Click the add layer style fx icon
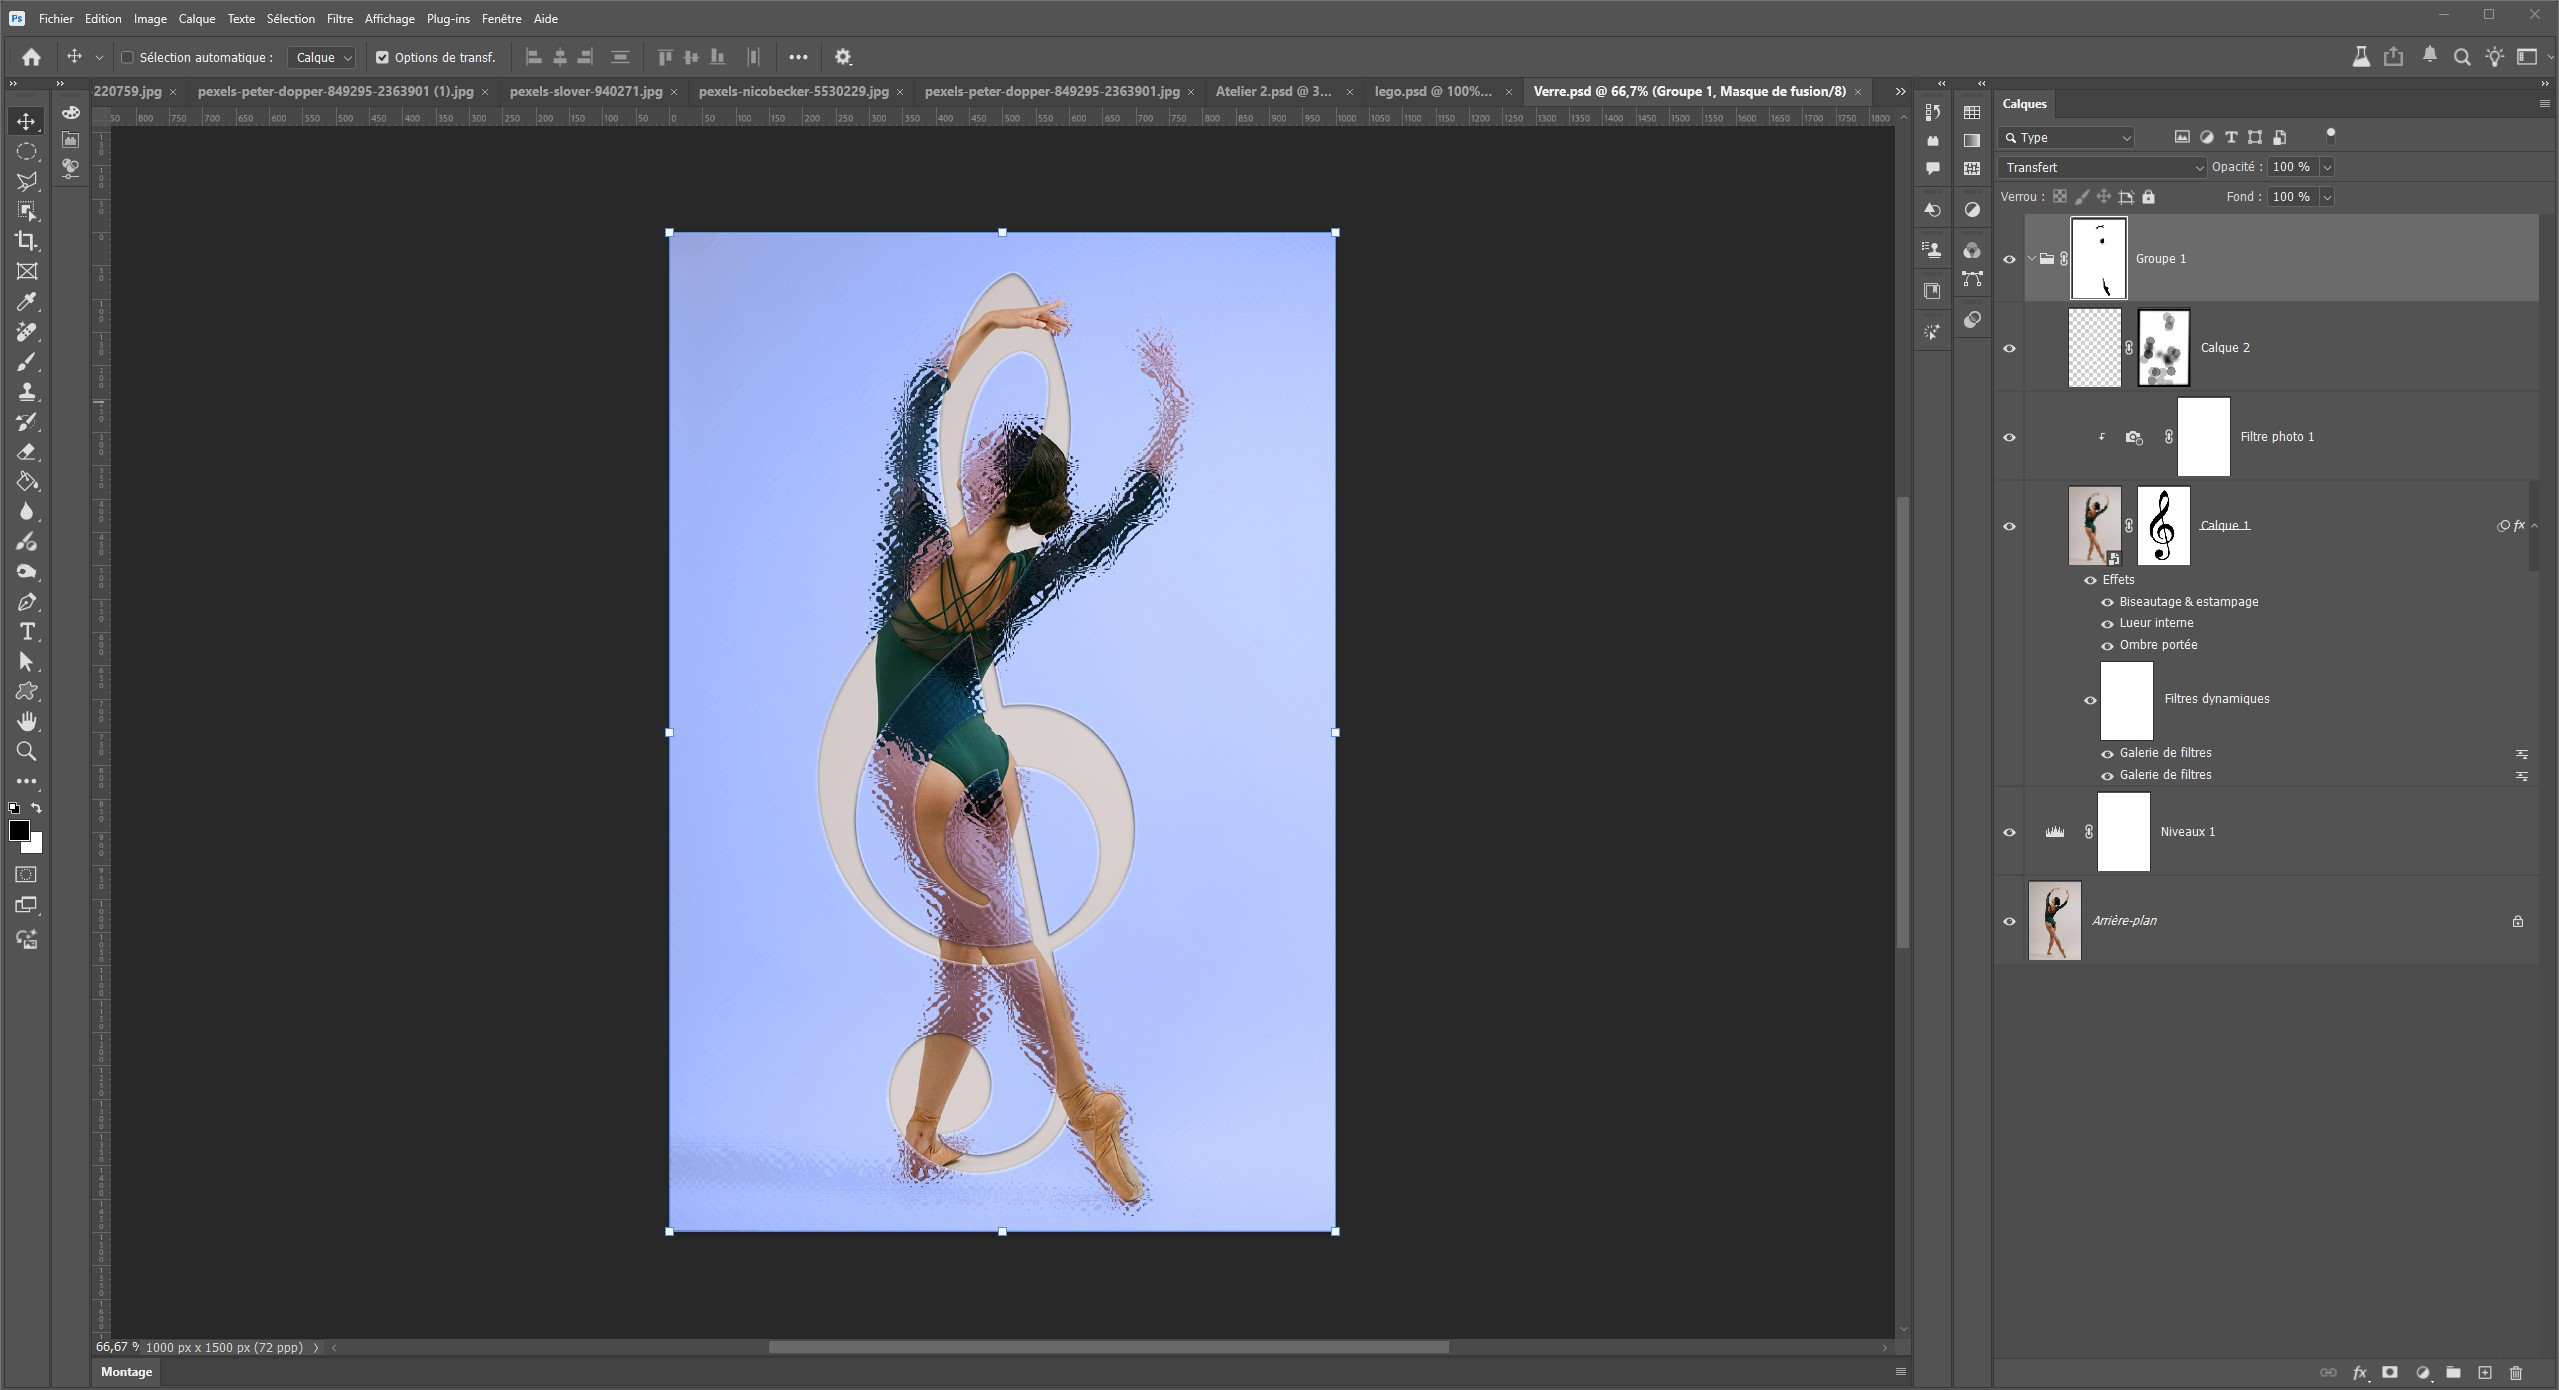The height and width of the screenshot is (1390, 2559). [x=2359, y=1373]
